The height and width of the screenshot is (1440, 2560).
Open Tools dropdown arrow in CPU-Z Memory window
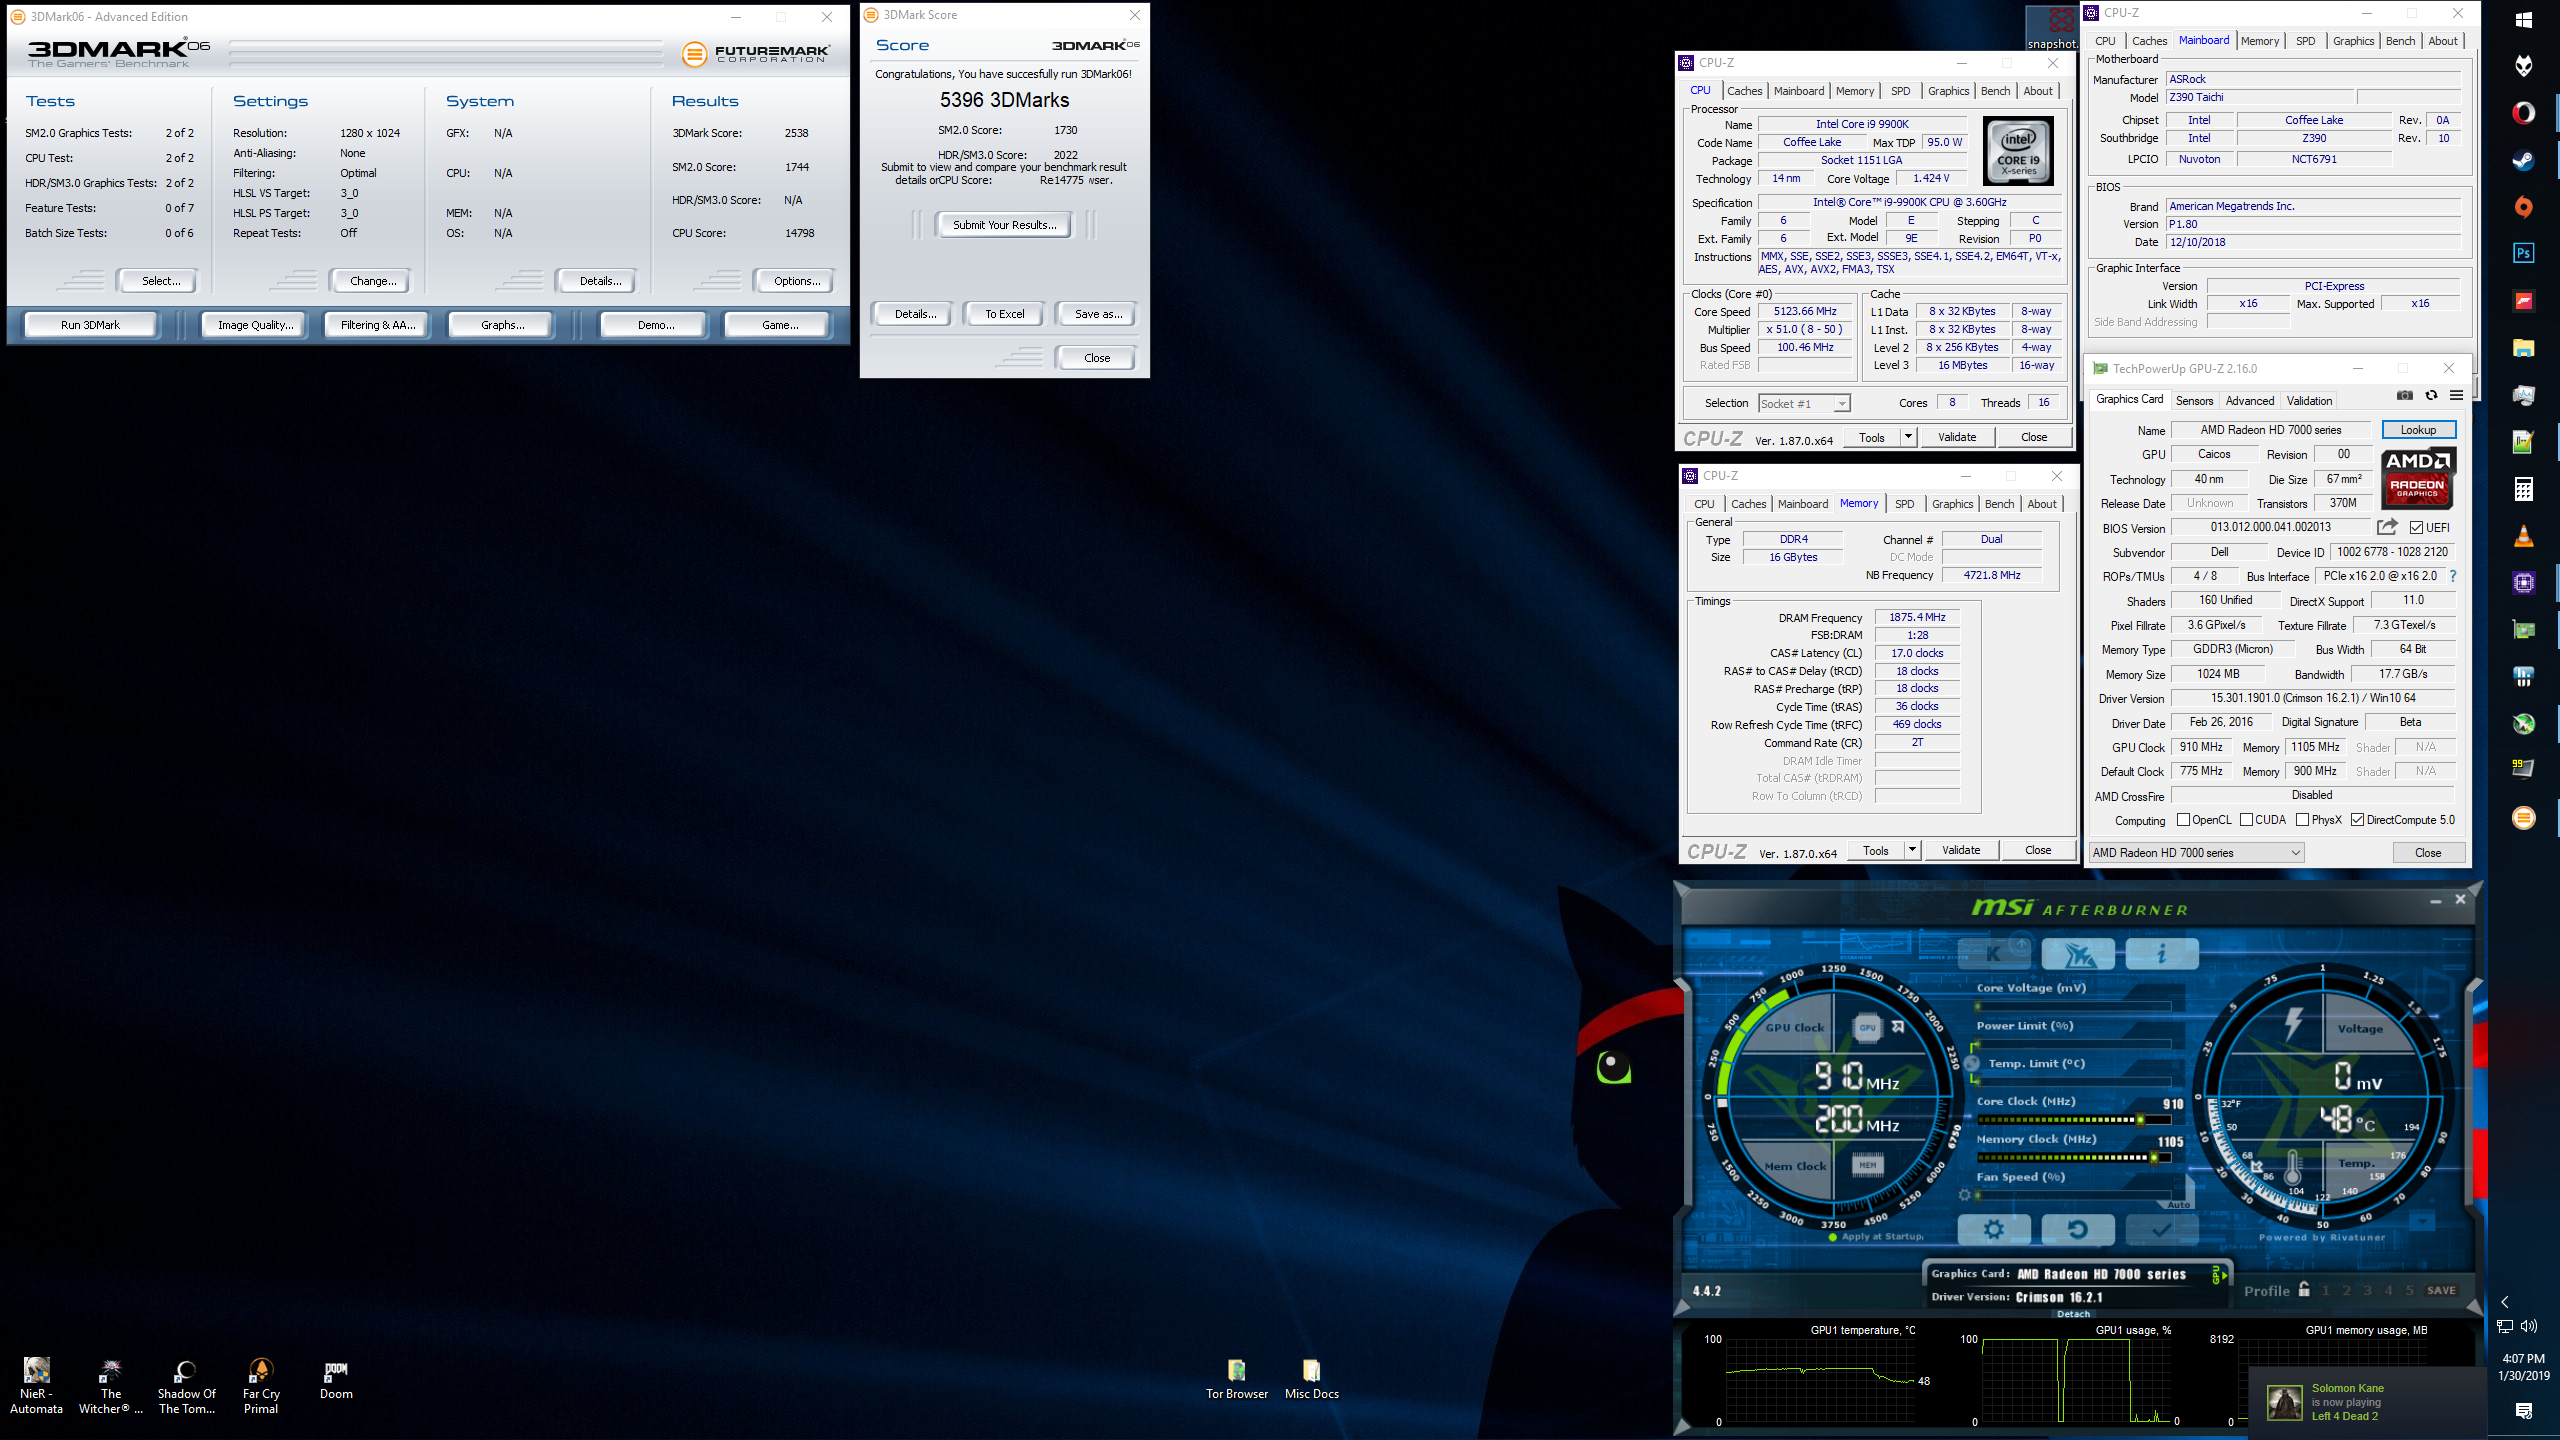coord(1911,850)
